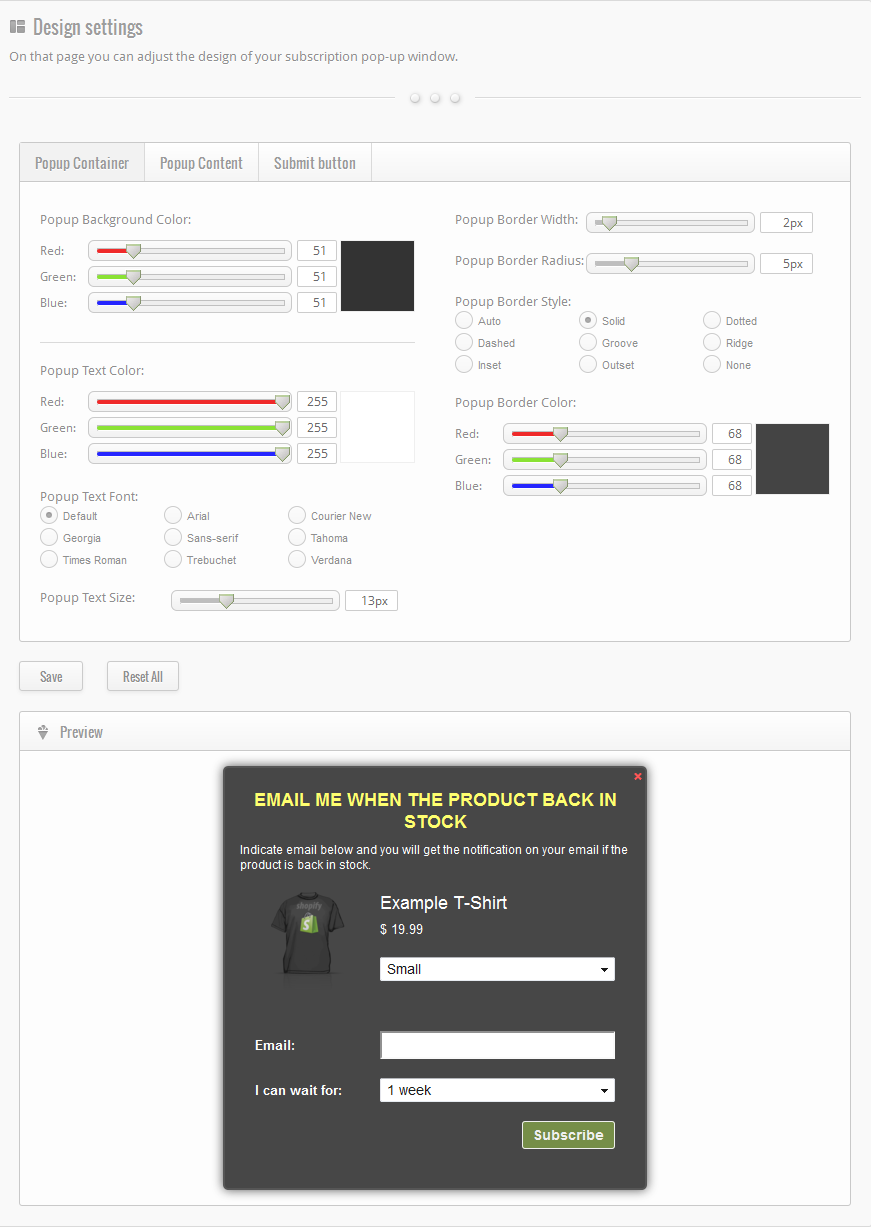Click the Popup Text Size value box

(x=371, y=601)
